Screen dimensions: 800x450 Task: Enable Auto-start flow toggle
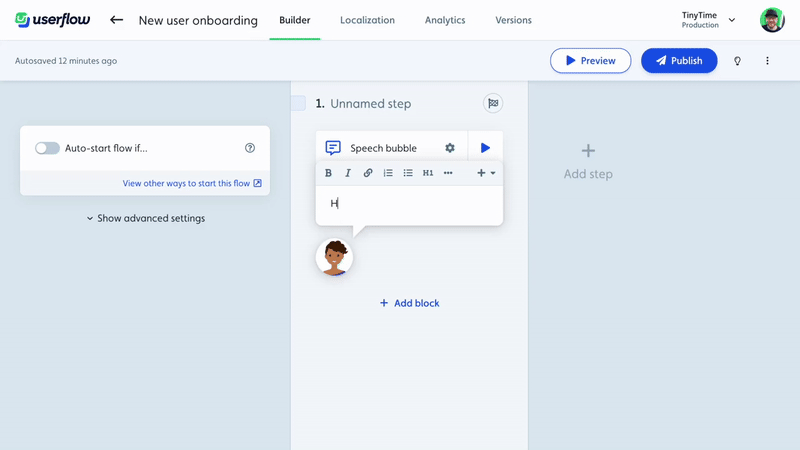coord(47,148)
